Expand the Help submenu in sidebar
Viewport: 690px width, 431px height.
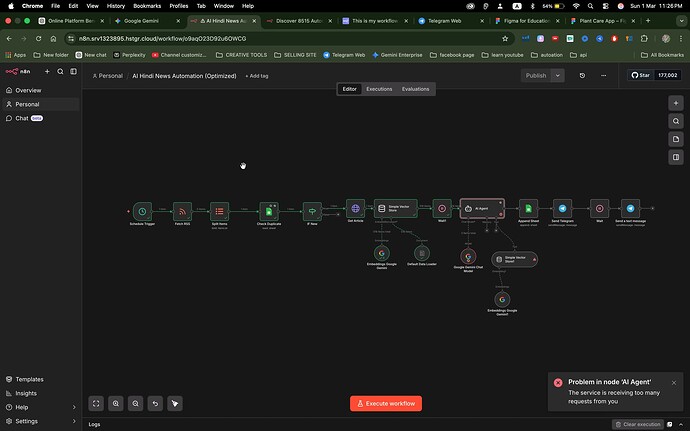pos(72,407)
